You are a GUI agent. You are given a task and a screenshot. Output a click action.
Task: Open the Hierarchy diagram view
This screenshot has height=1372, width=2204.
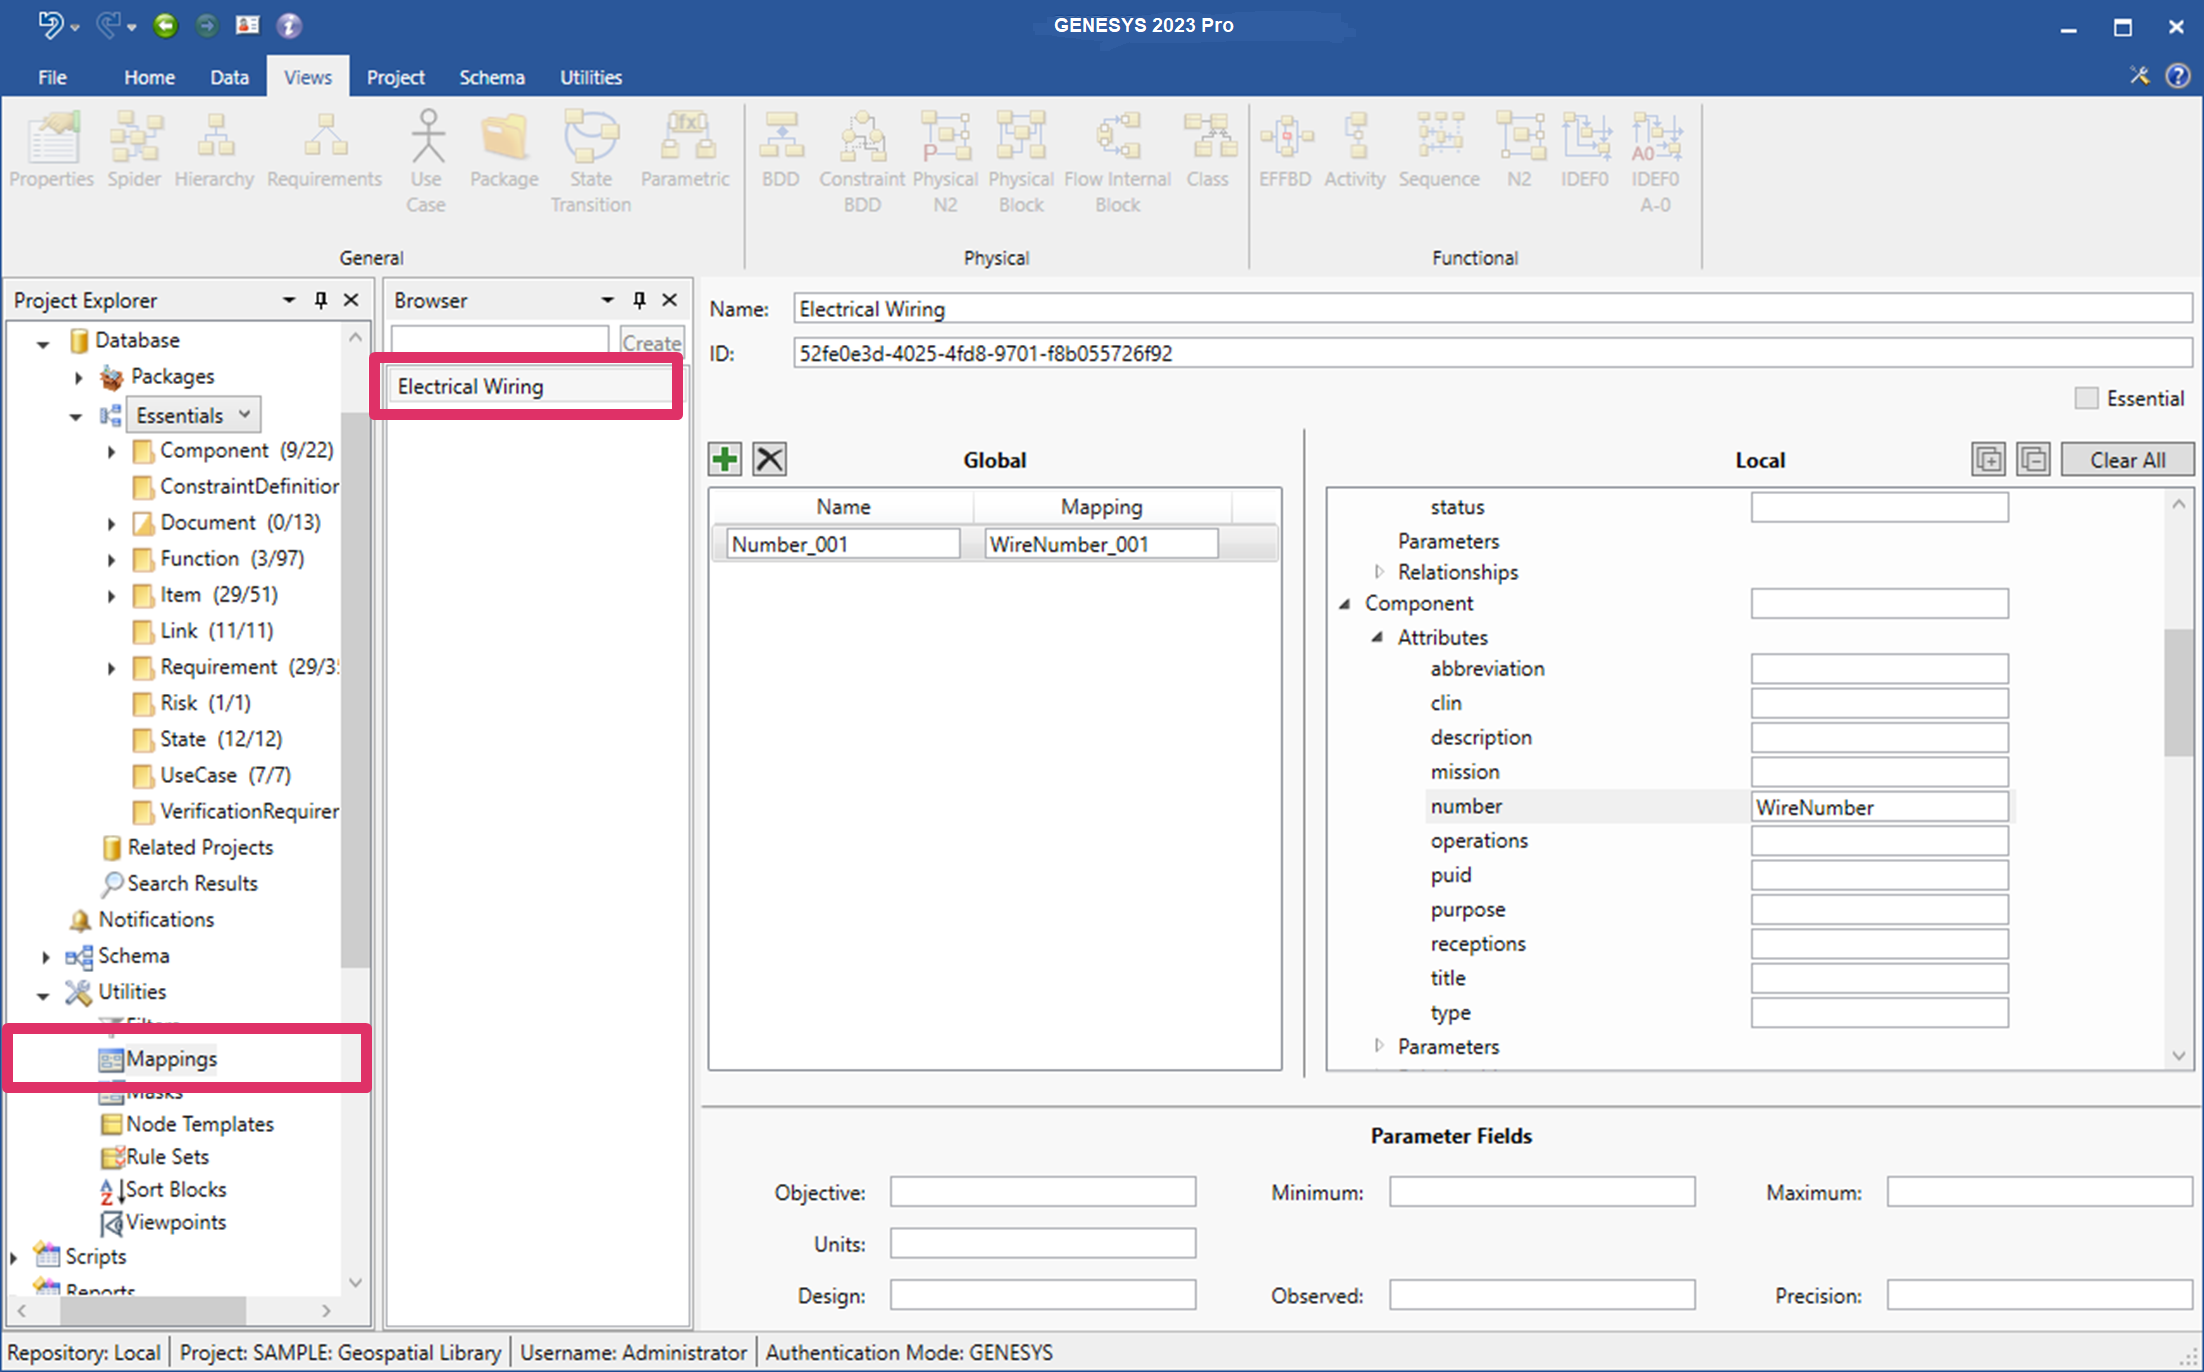214,150
